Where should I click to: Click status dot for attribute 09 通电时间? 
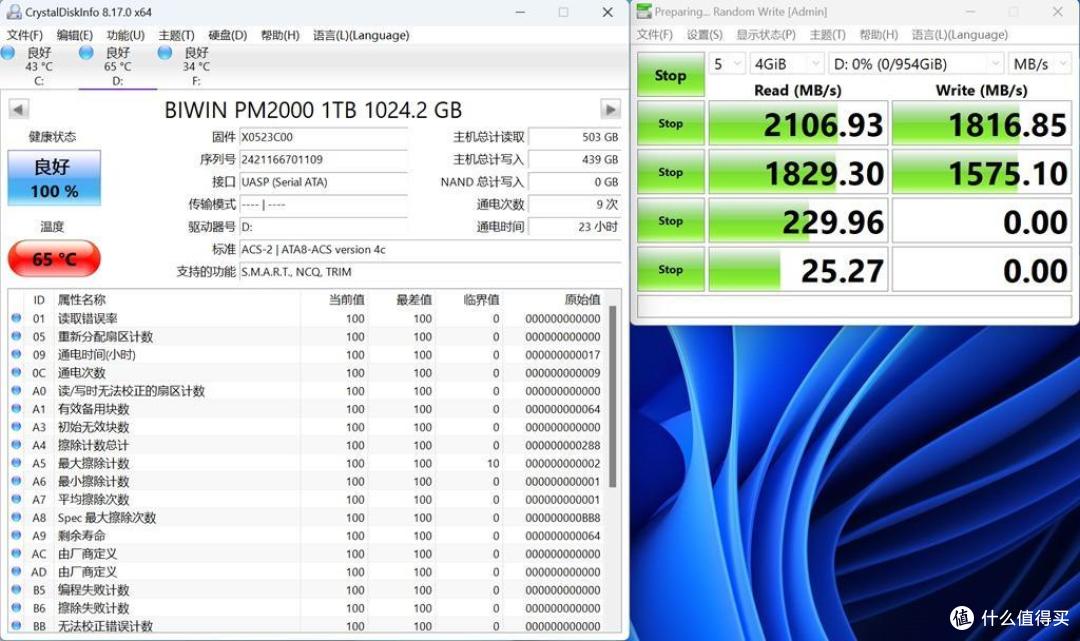(17, 354)
